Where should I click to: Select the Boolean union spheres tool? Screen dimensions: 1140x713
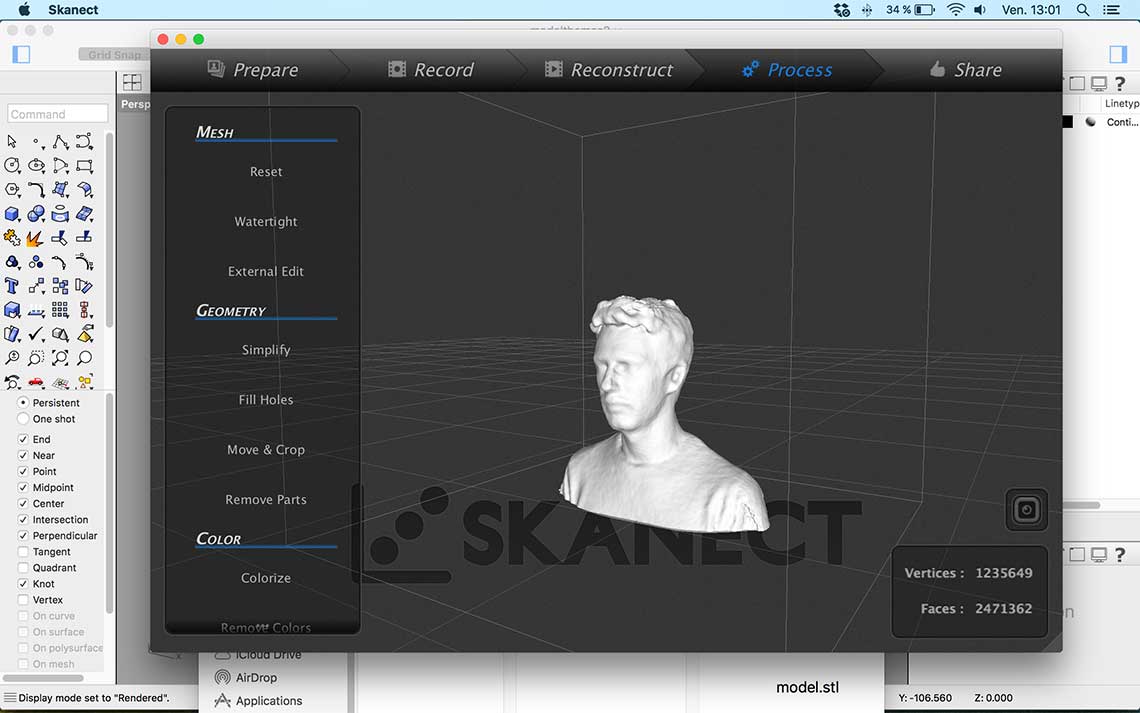click(36, 214)
